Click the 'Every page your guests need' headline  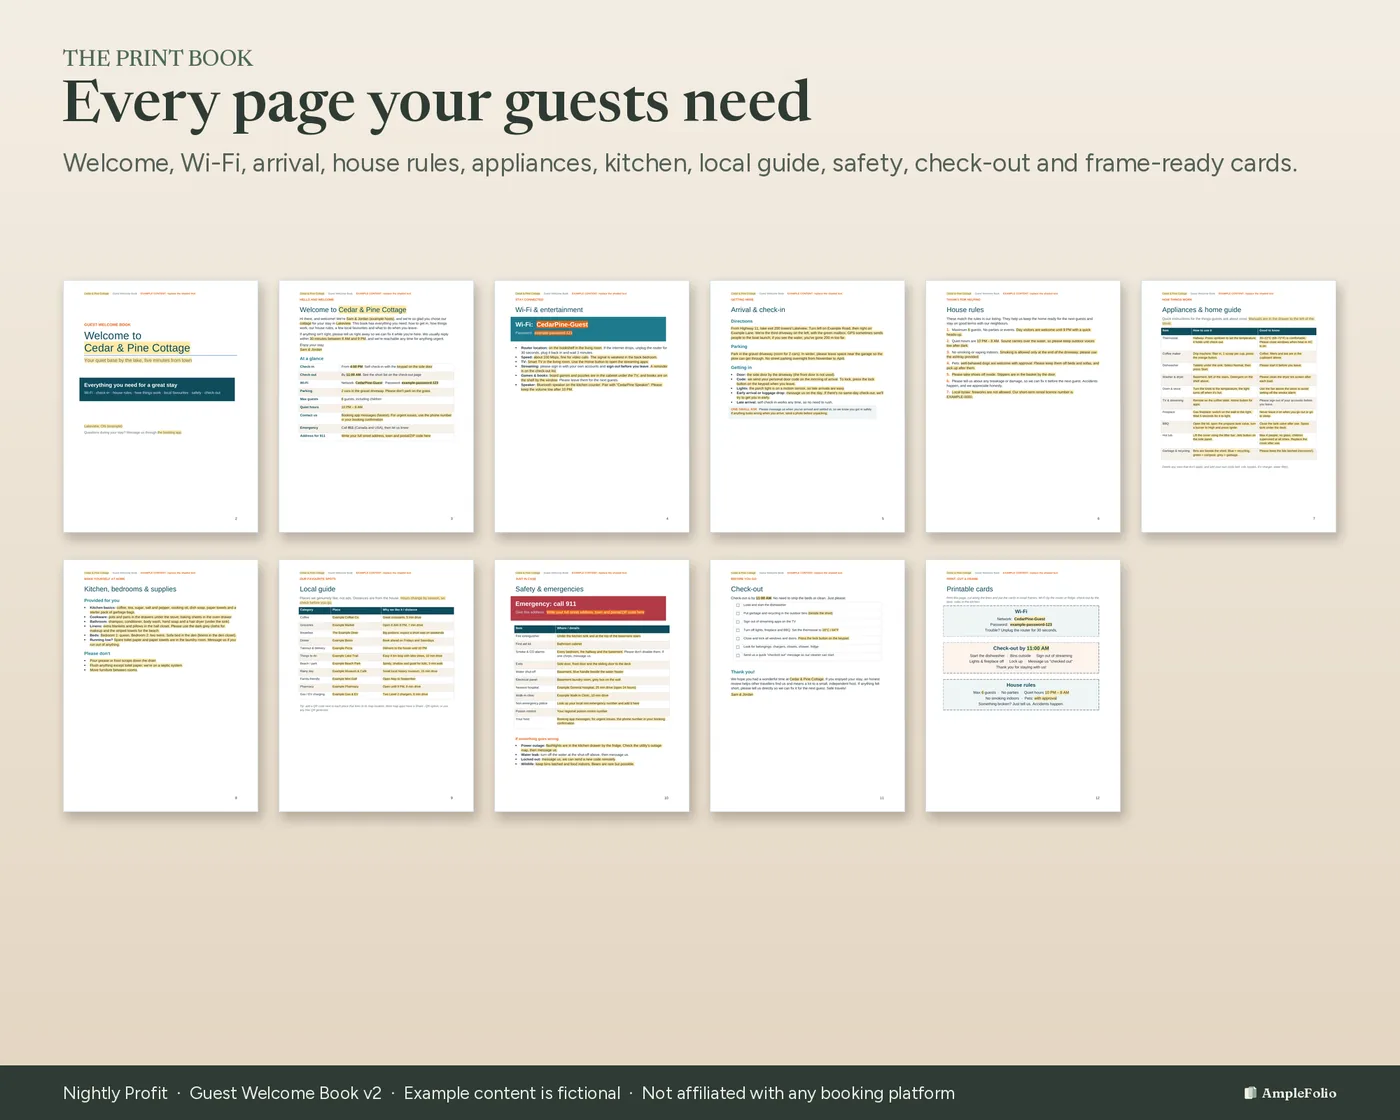click(436, 102)
